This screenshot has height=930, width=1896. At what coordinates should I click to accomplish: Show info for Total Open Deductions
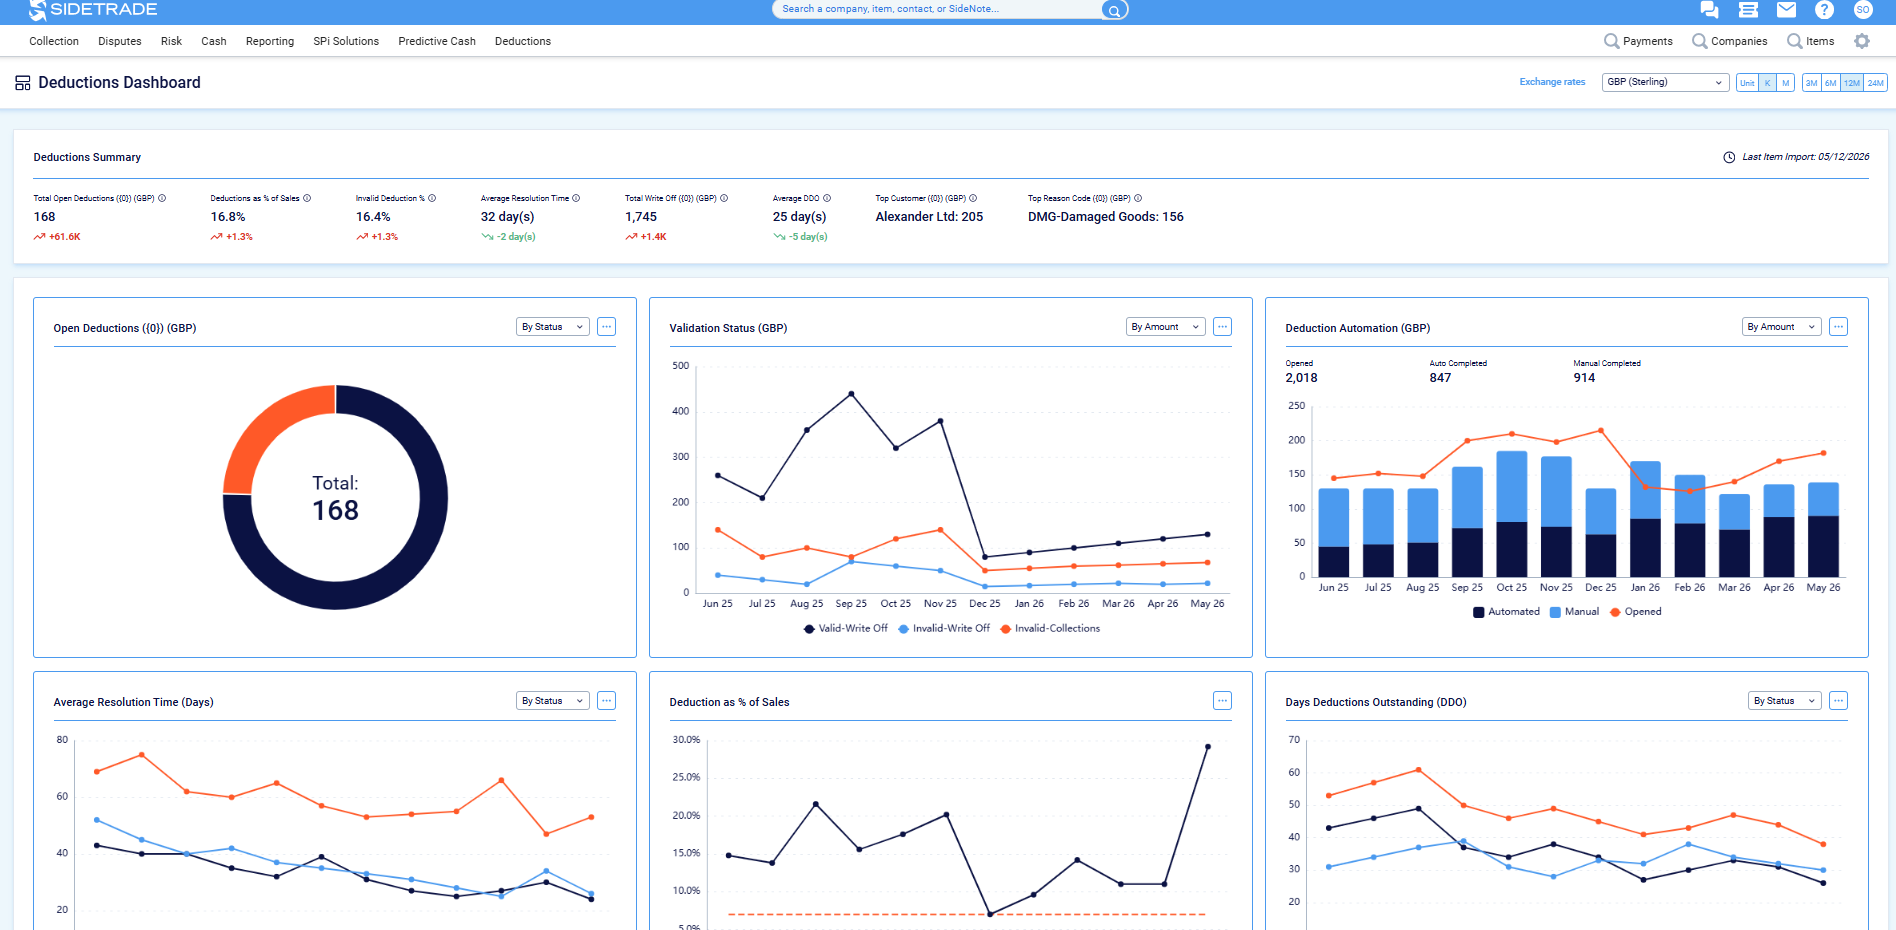coord(162,198)
